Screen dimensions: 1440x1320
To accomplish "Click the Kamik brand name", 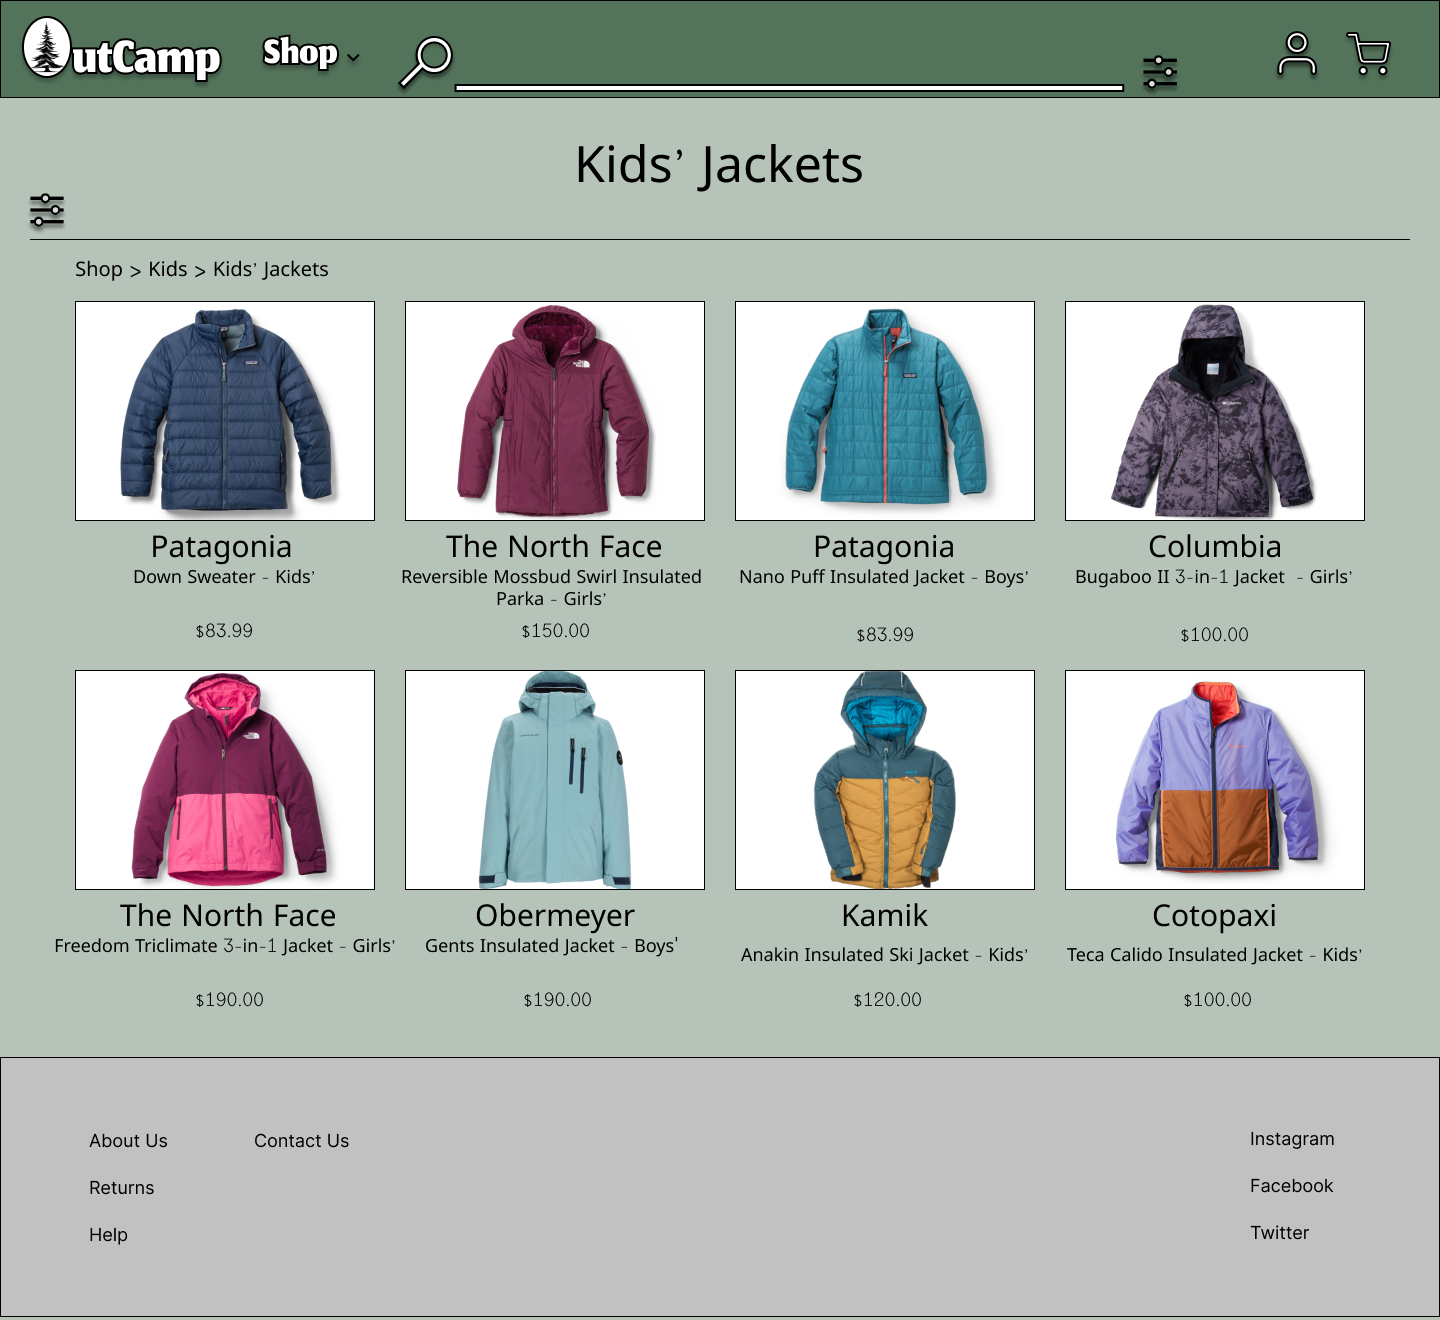I will (x=885, y=915).
